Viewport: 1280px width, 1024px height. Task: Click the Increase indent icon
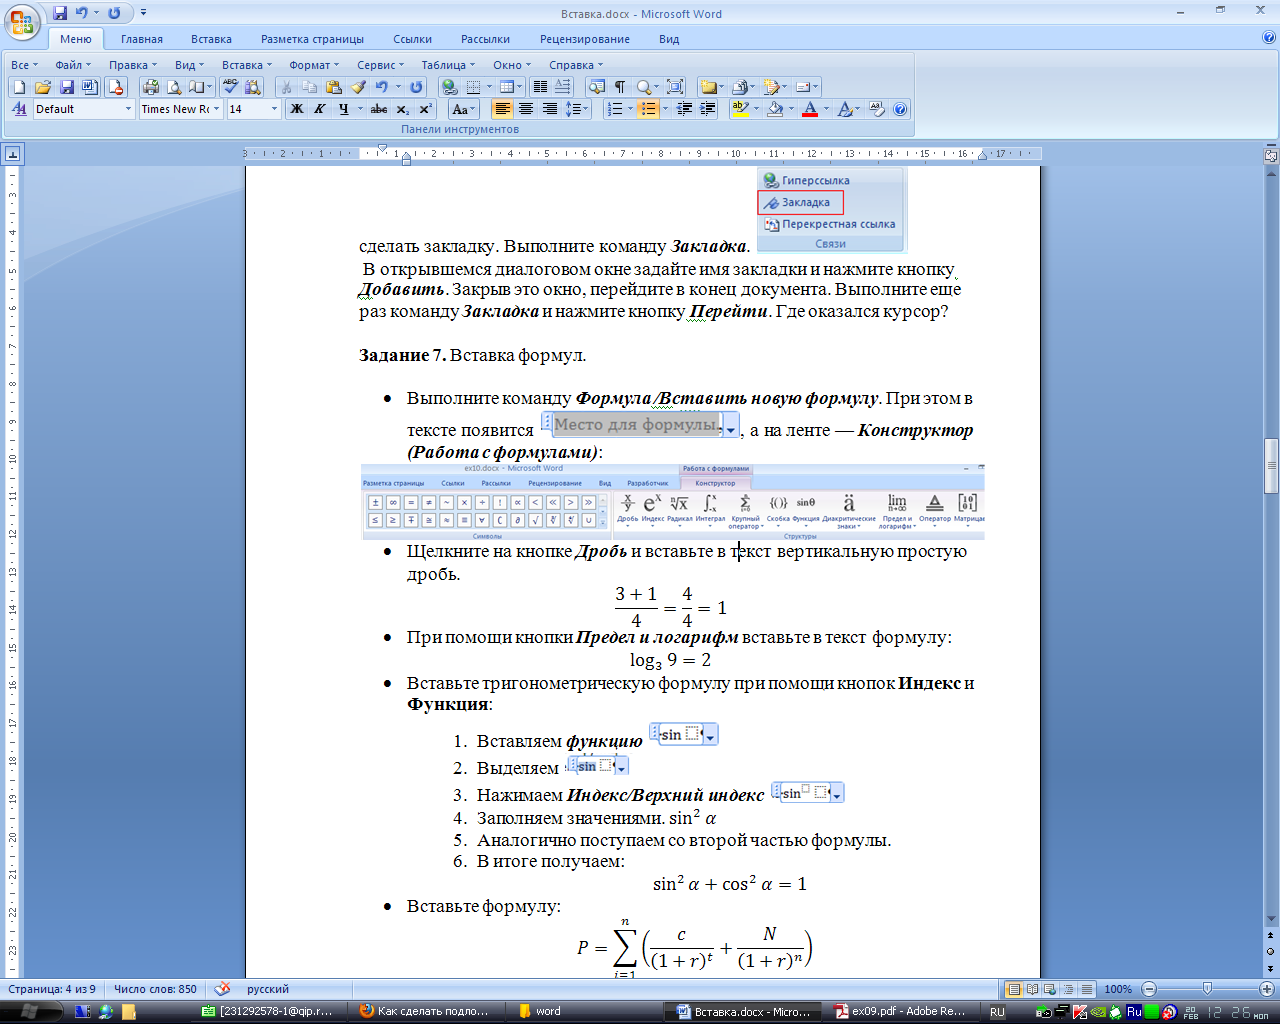click(x=708, y=109)
